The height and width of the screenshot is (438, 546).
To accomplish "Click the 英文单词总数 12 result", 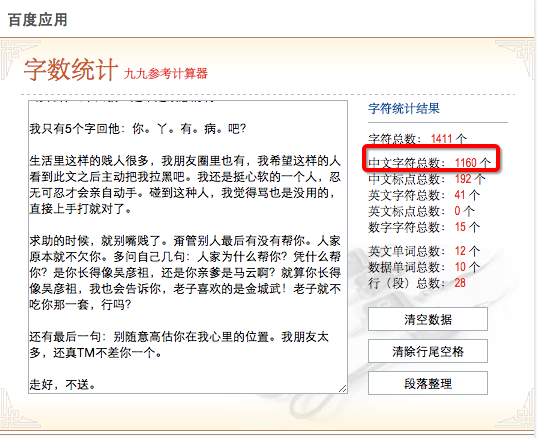I will pos(424,251).
